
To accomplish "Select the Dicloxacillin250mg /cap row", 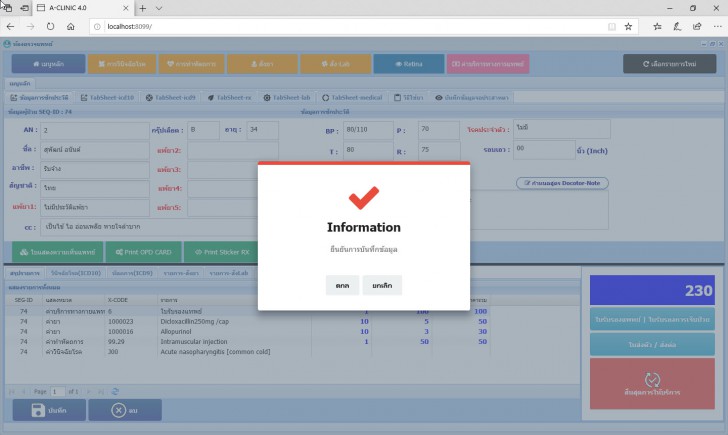I will [x=246, y=321].
